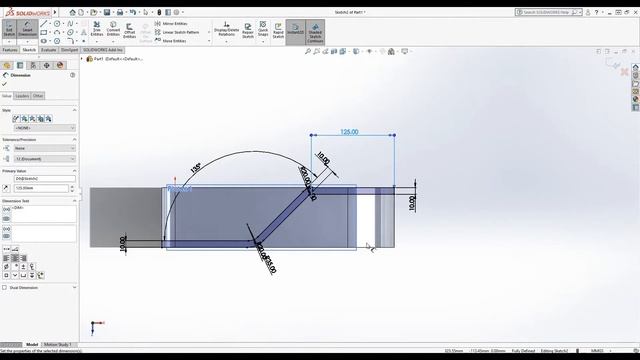640x360 pixels.
Task: Insert the diameter symbol into dimension text
Action: click(6, 267)
